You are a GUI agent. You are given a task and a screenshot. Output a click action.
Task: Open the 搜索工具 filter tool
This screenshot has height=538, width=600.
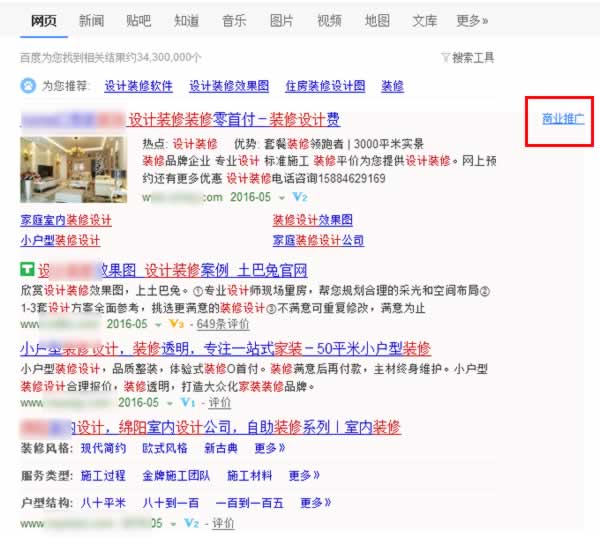tap(467, 58)
